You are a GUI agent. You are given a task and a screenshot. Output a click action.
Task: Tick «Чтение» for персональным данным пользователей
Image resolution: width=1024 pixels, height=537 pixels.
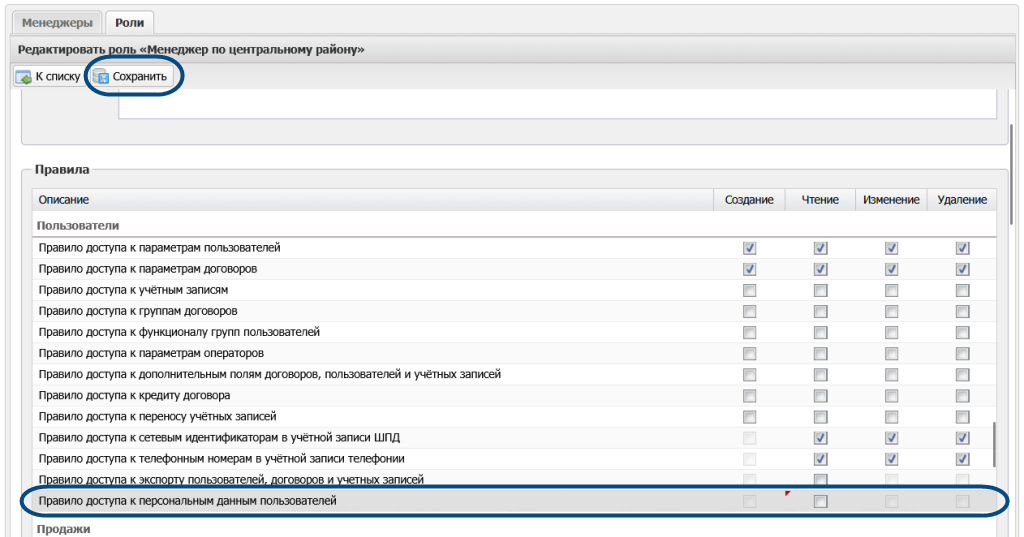pyautogui.click(x=820, y=501)
